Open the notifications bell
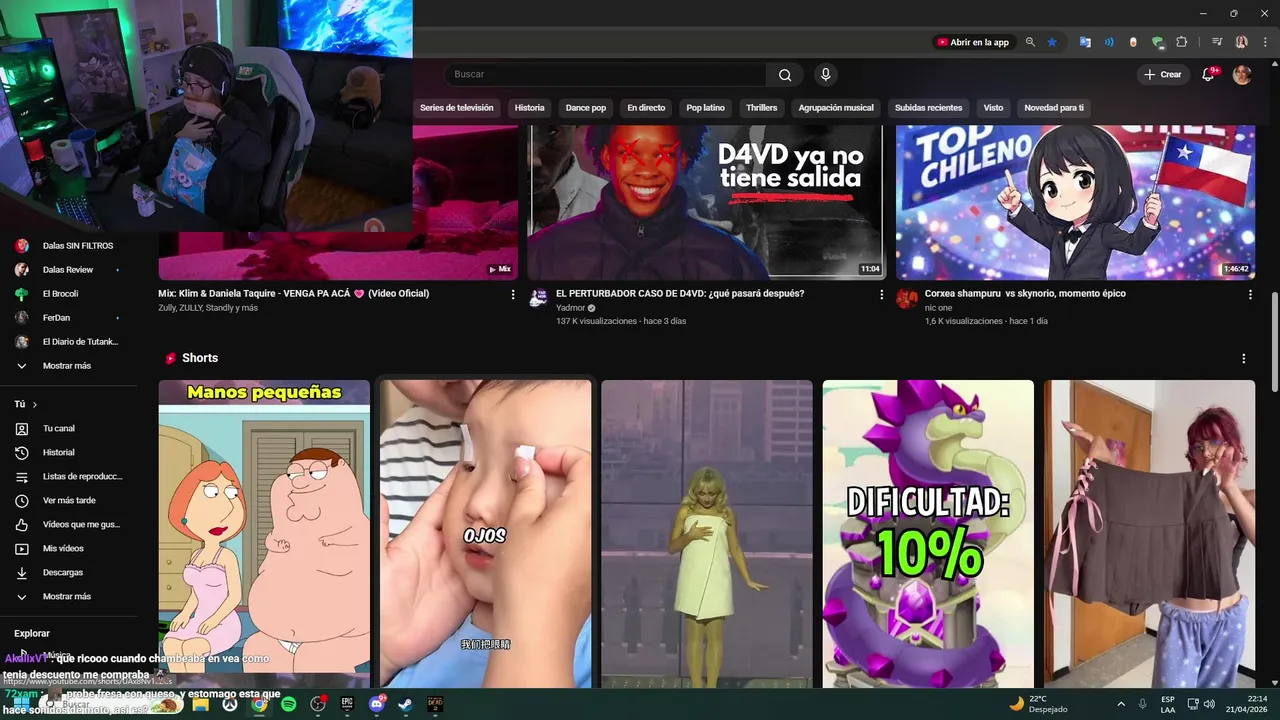 tap(1208, 75)
